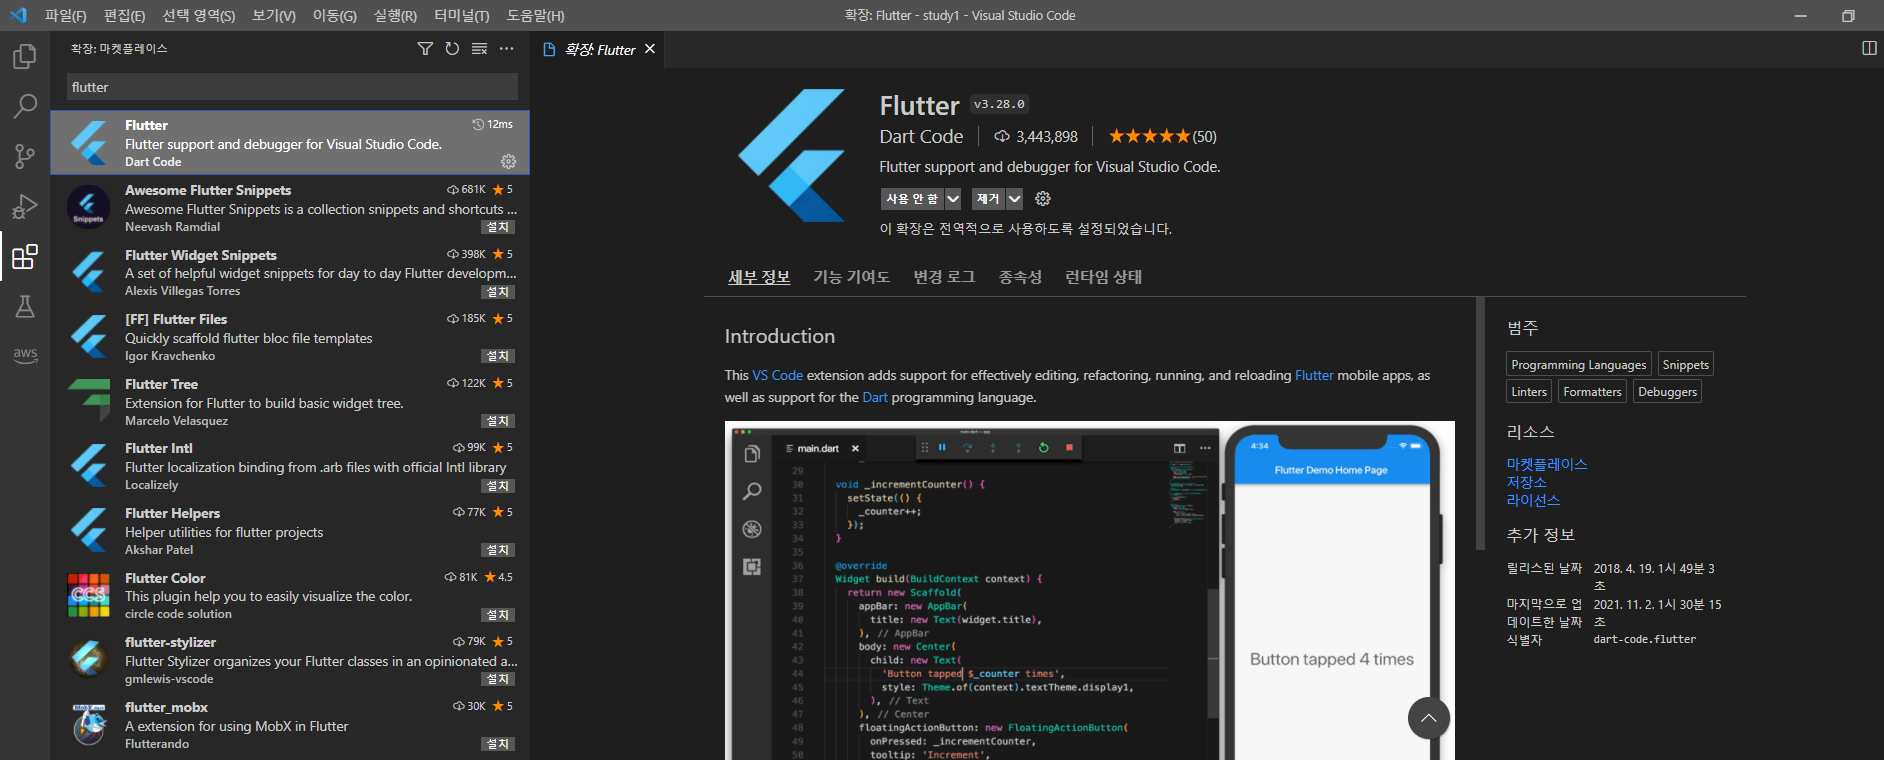Install Awesome Flutter Snippets via 설치 button
This screenshot has height=760, width=1884.
(x=498, y=227)
